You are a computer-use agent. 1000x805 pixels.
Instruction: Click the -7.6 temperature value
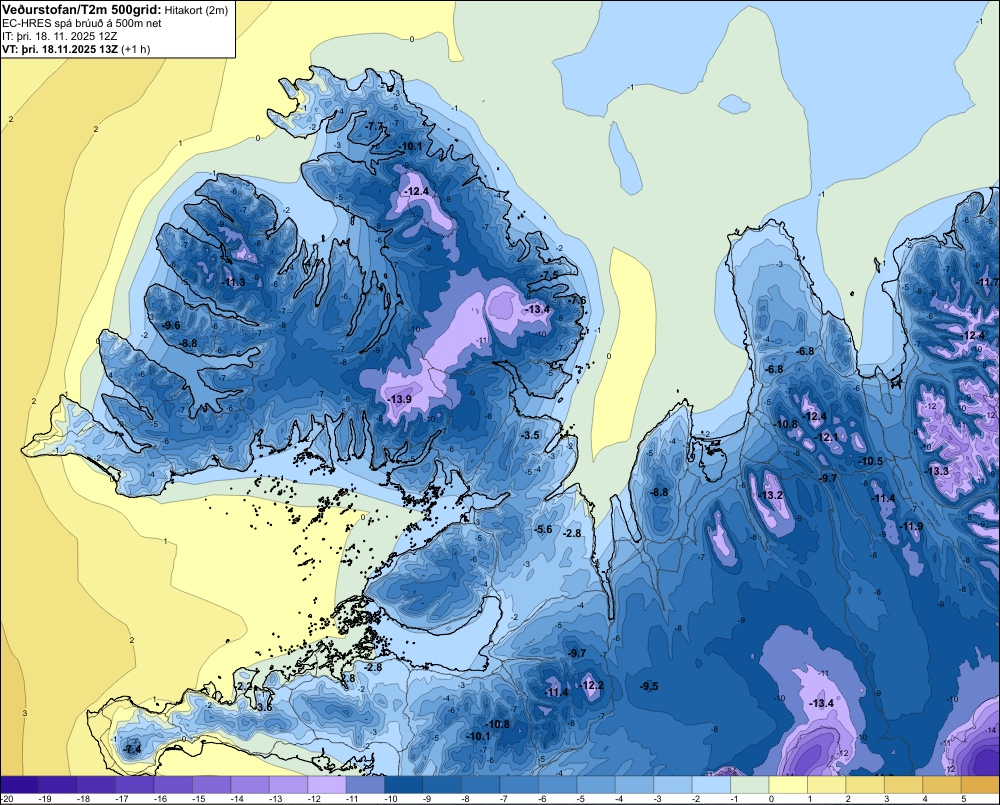577,300
